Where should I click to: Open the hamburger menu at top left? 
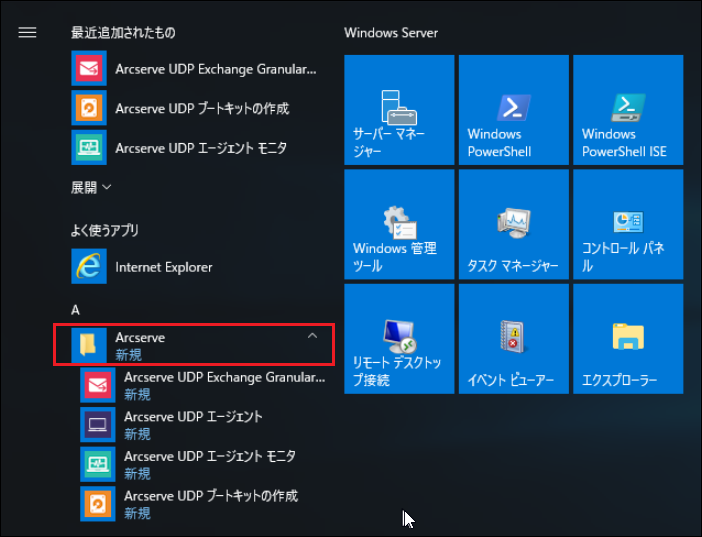pos(27,32)
